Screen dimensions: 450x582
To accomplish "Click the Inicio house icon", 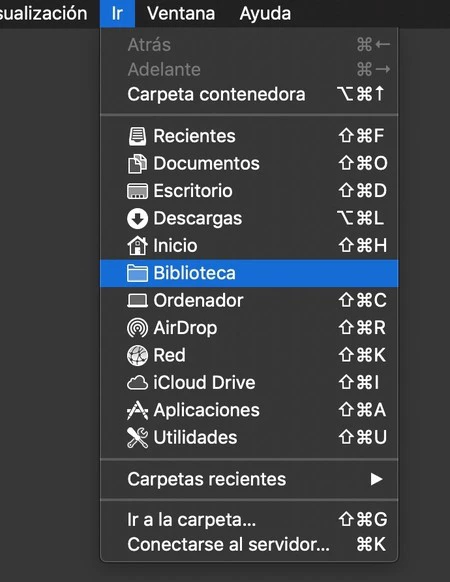I will click(x=137, y=245).
